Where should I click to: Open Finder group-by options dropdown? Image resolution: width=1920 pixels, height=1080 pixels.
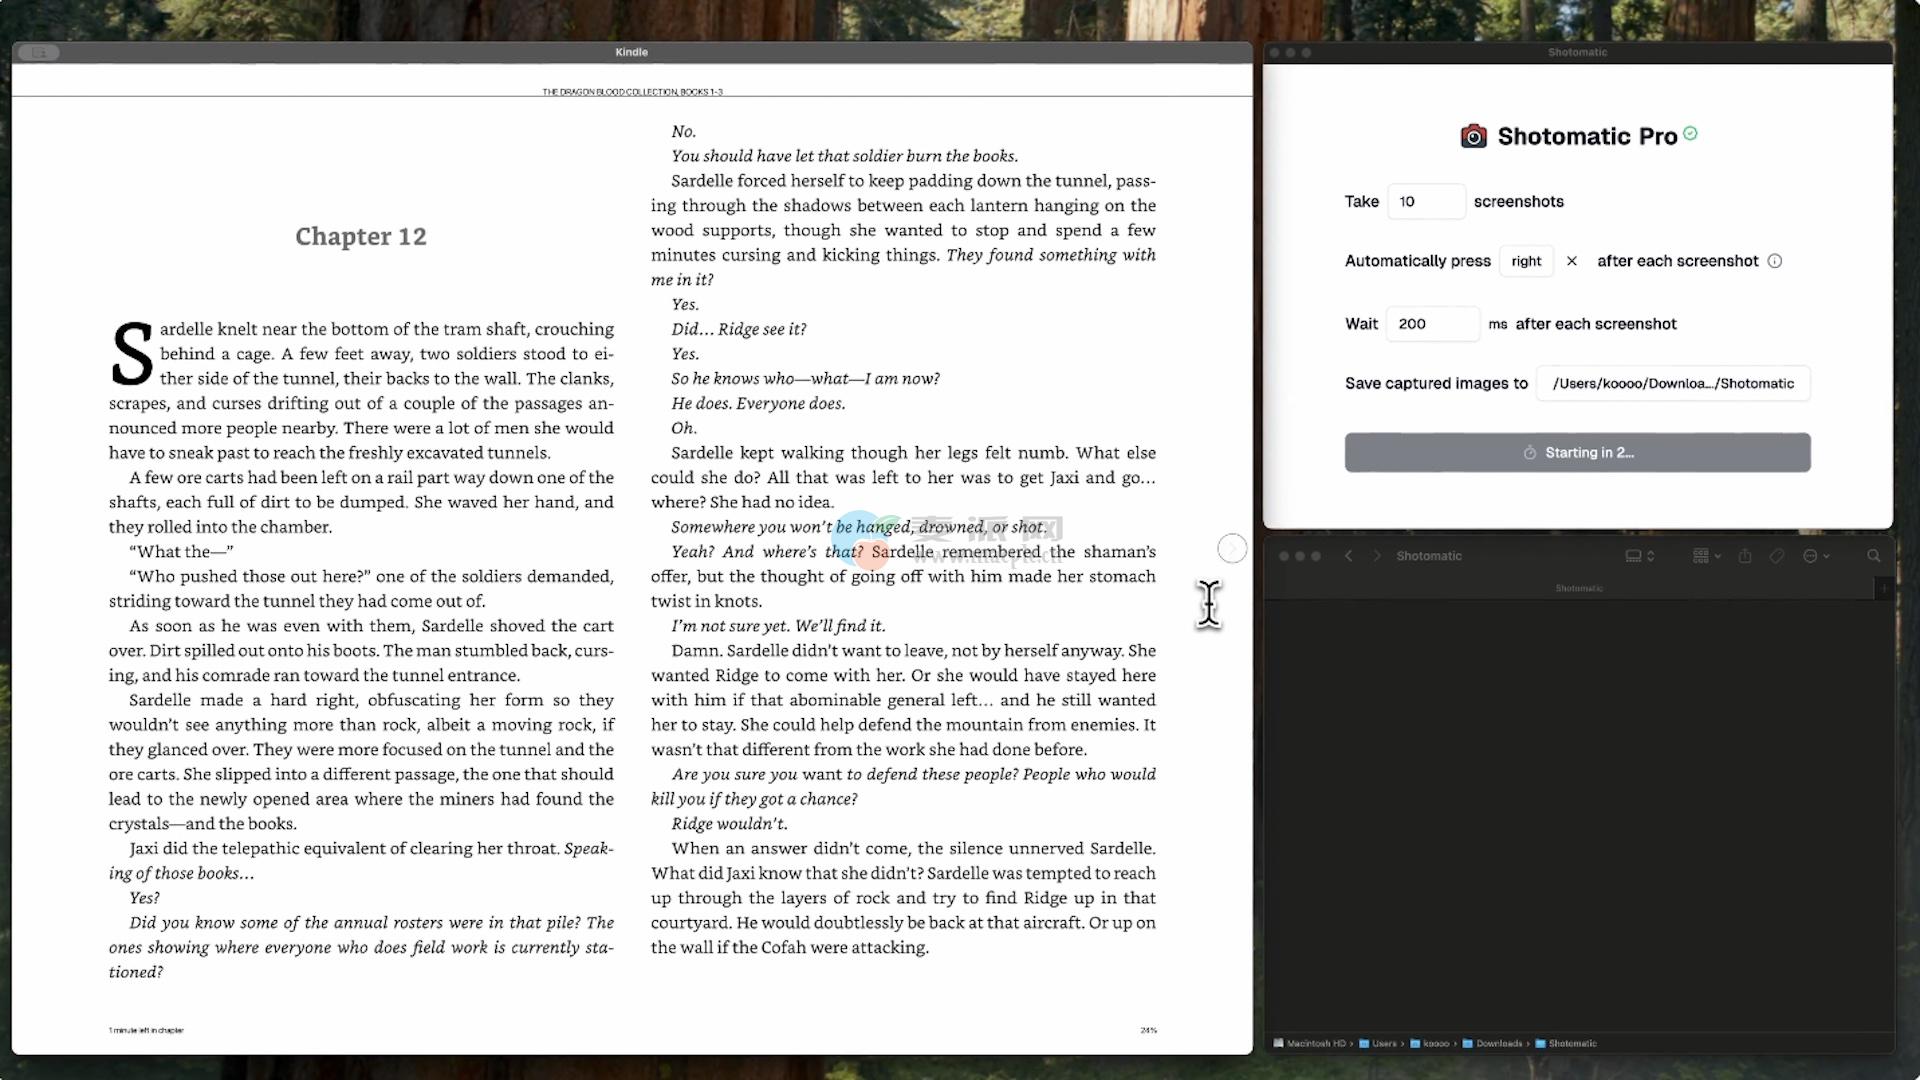pos(1706,556)
